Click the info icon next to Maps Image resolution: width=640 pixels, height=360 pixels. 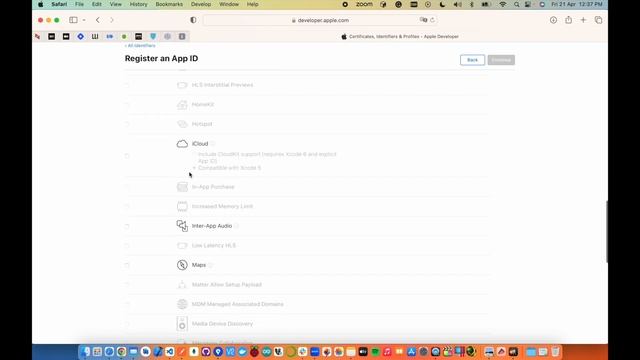211,265
